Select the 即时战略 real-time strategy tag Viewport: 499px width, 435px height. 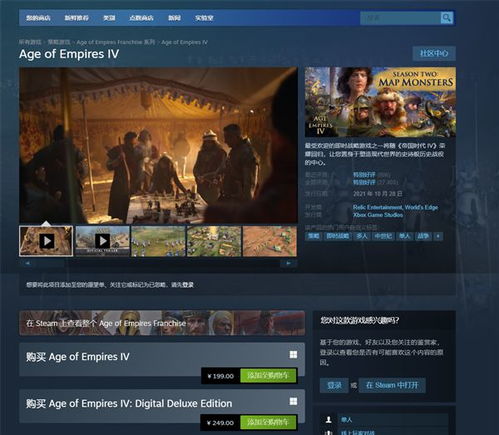tap(338, 236)
